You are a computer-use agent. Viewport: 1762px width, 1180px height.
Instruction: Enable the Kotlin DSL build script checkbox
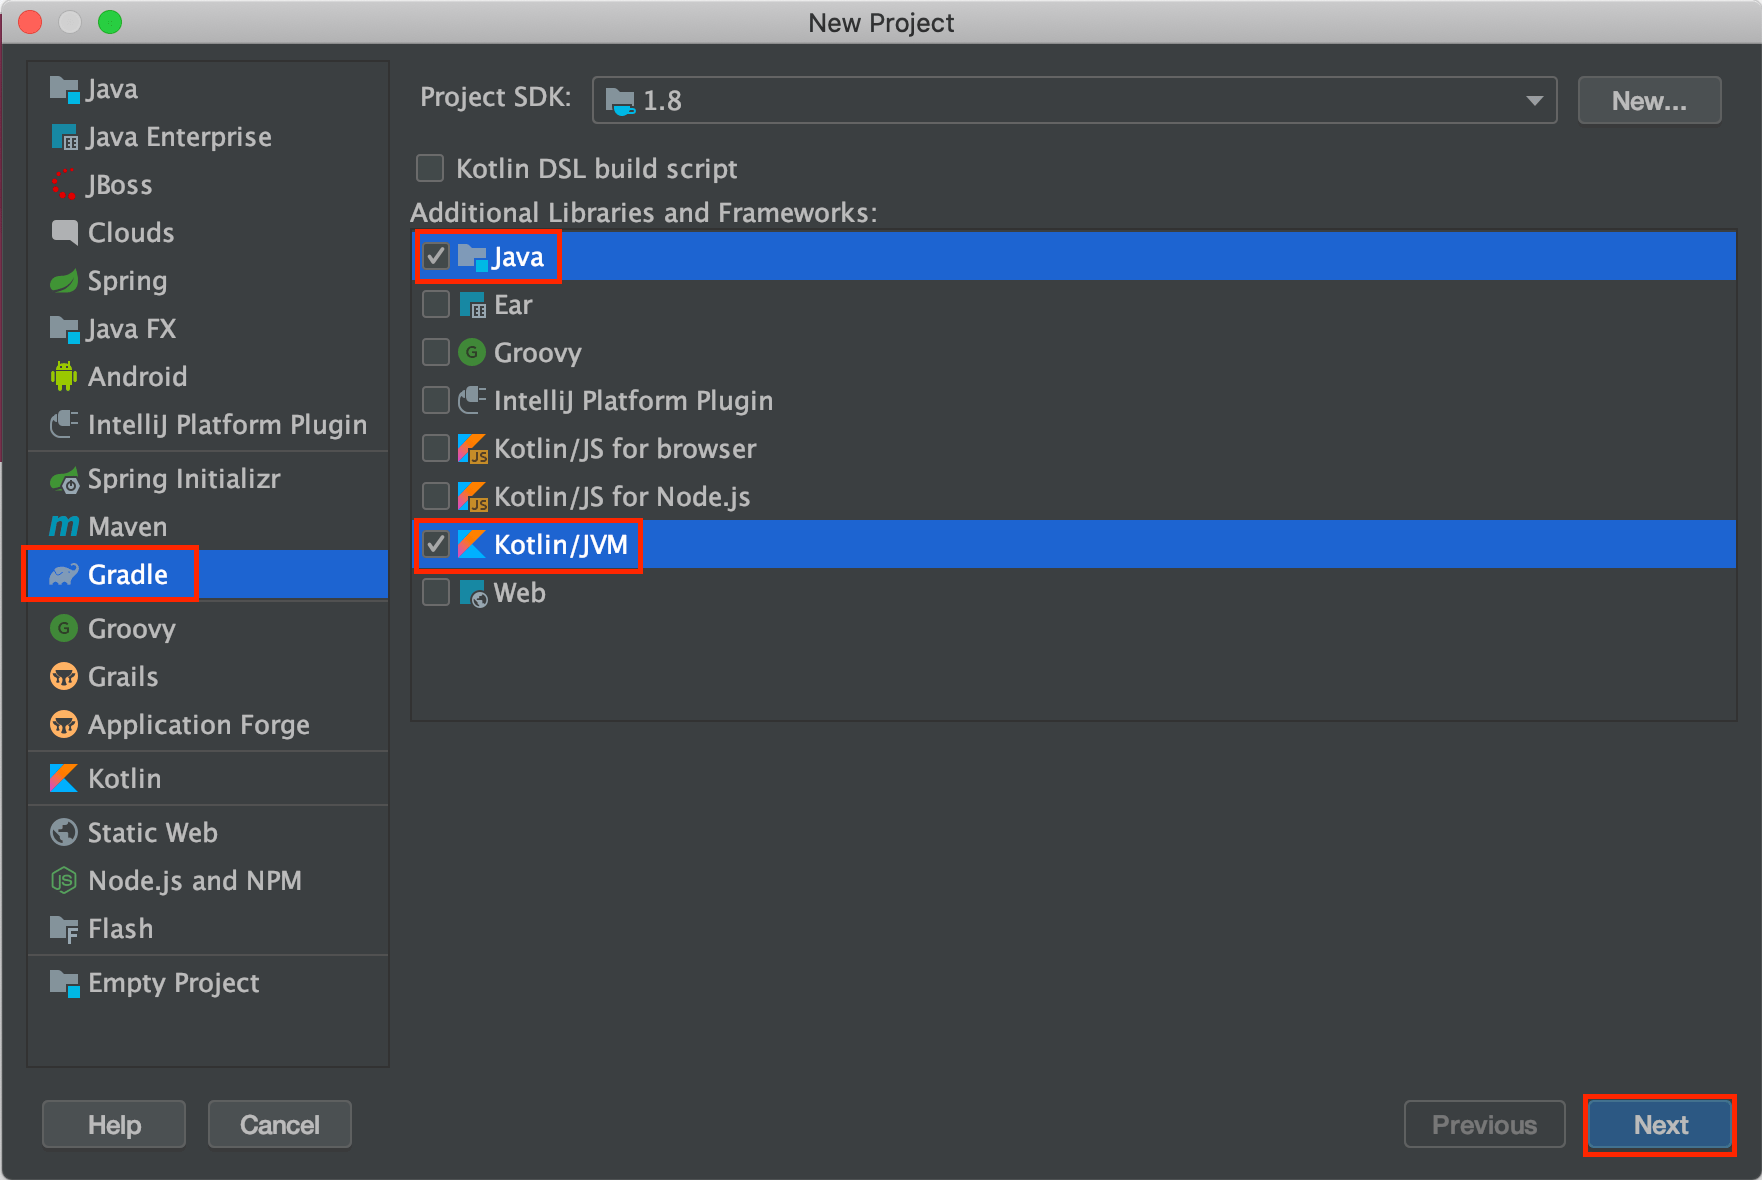pyautogui.click(x=429, y=168)
